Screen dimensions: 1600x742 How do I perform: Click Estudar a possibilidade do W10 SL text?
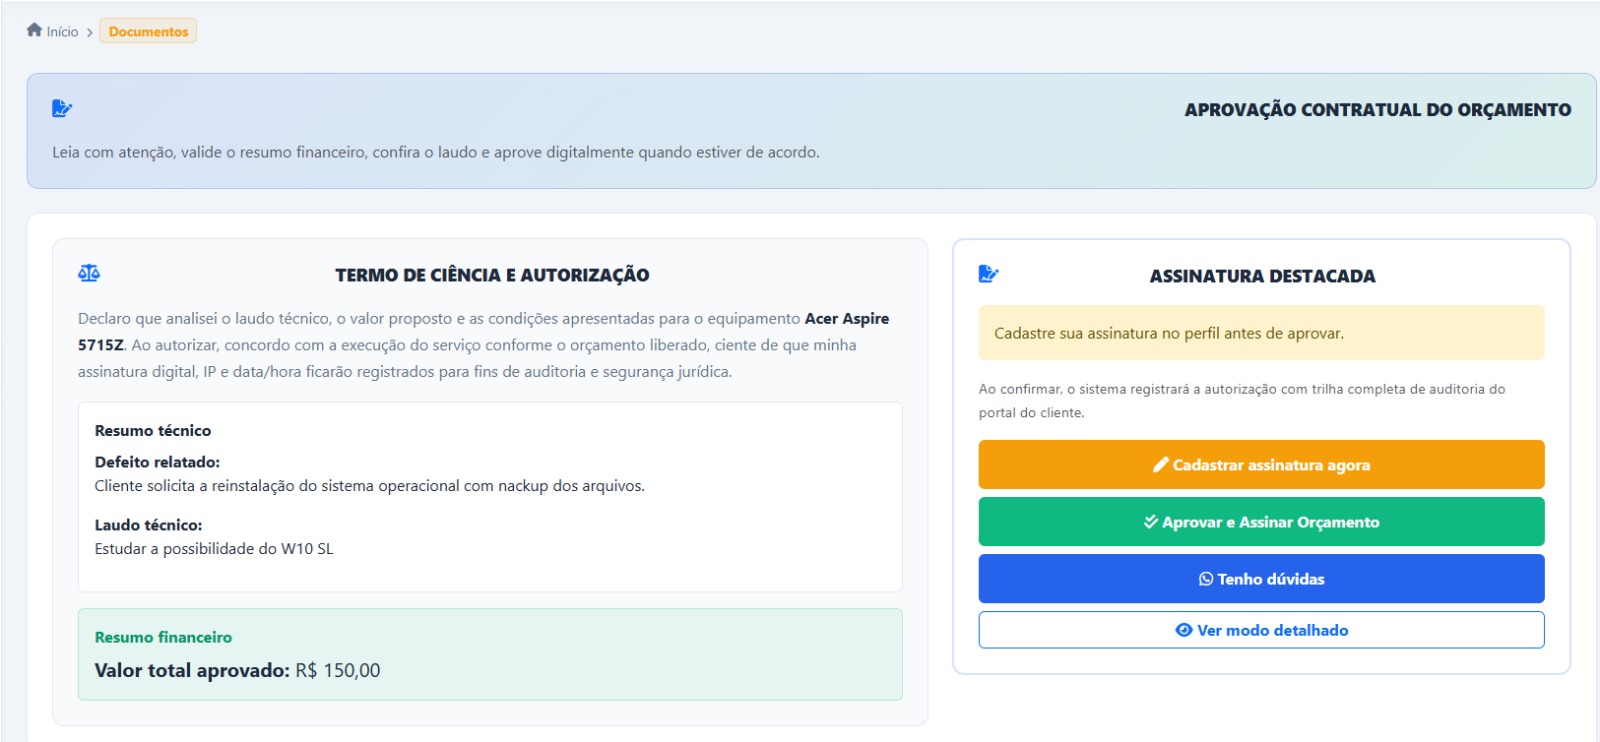(x=214, y=548)
